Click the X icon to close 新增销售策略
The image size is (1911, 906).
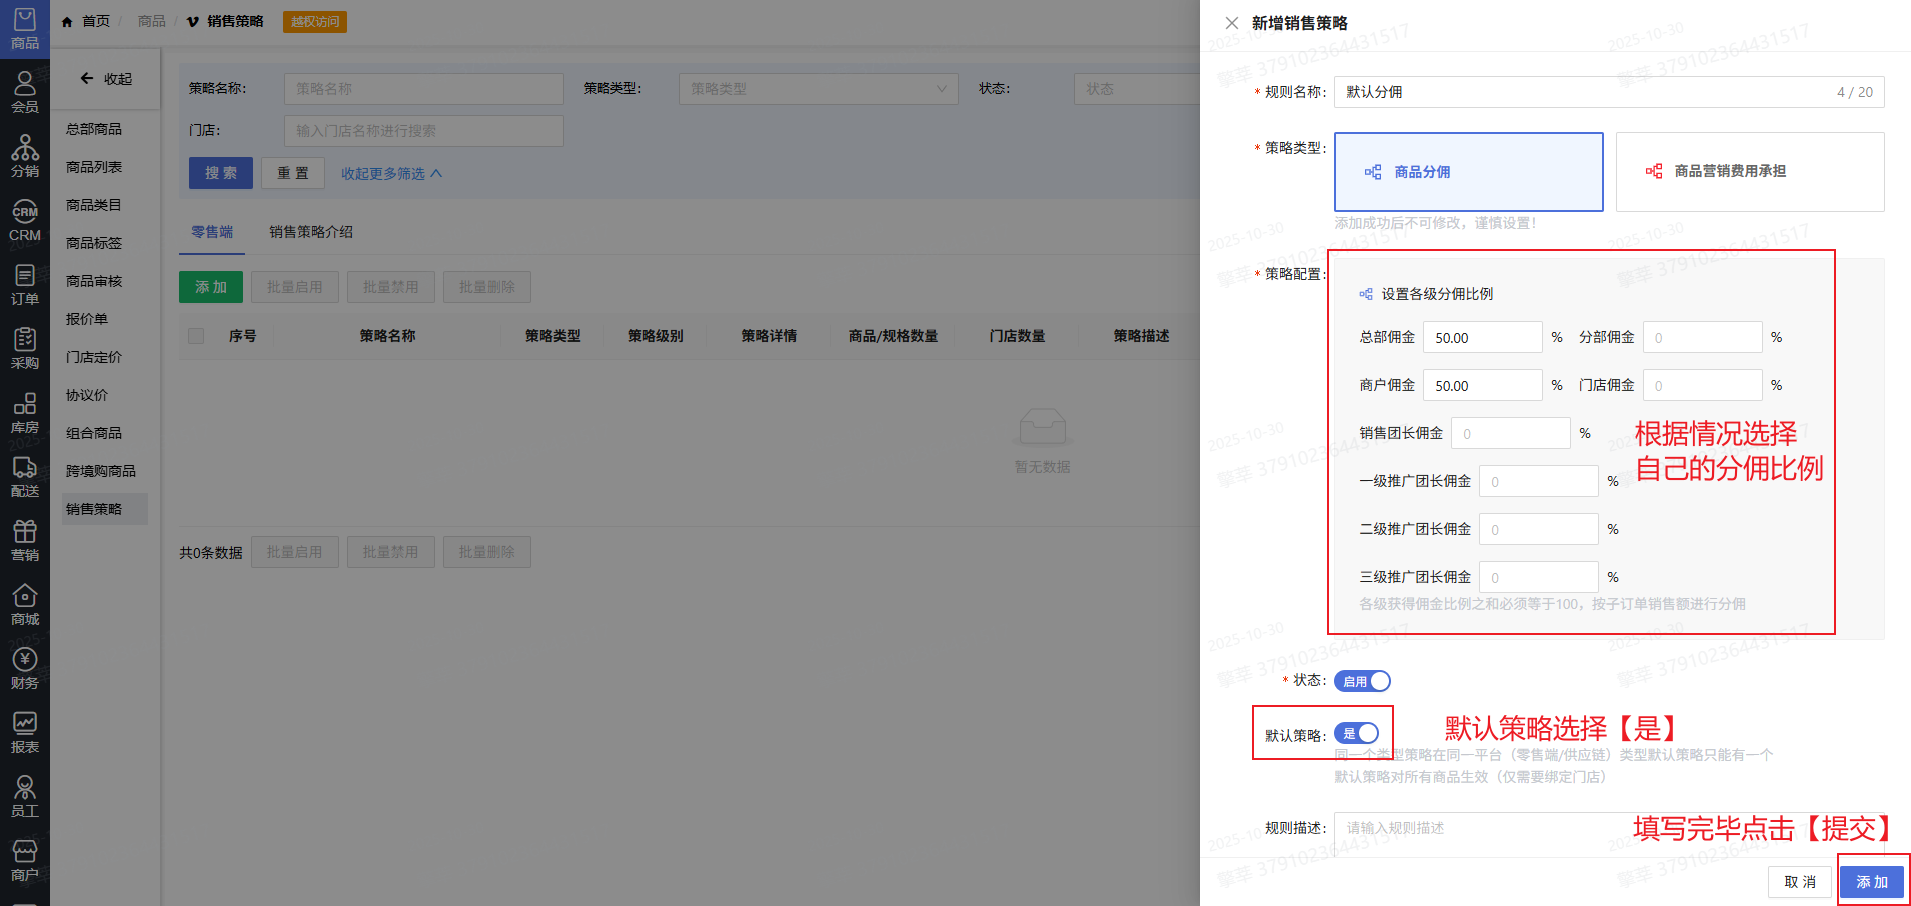[x=1232, y=23]
